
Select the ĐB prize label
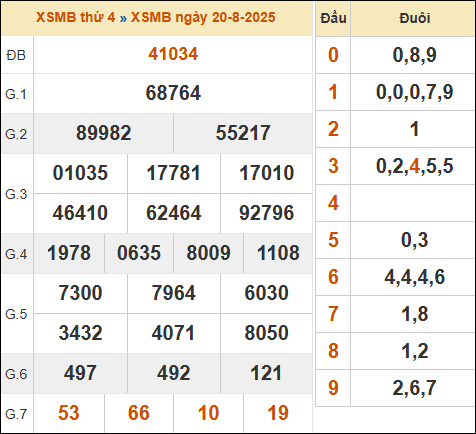click(16, 55)
